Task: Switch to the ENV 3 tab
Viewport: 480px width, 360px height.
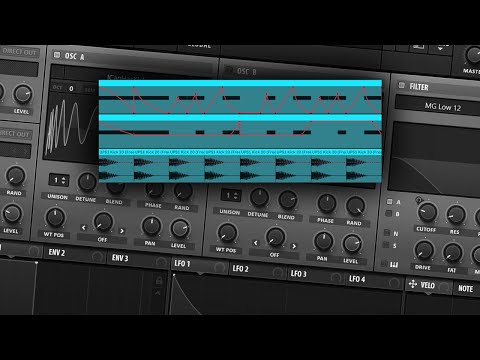Action: pyautogui.click(x=120, y=258)
